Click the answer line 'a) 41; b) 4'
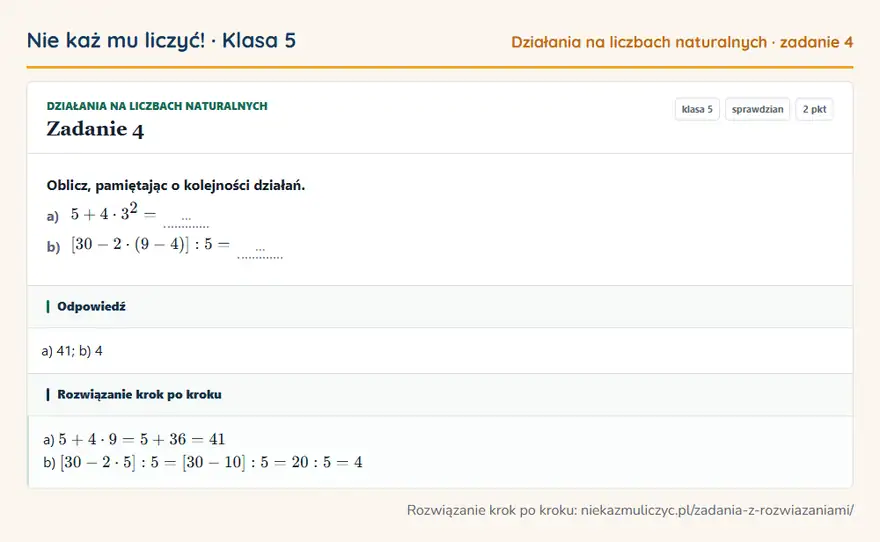This screenshot has height=542, width=880. point(72,351)
